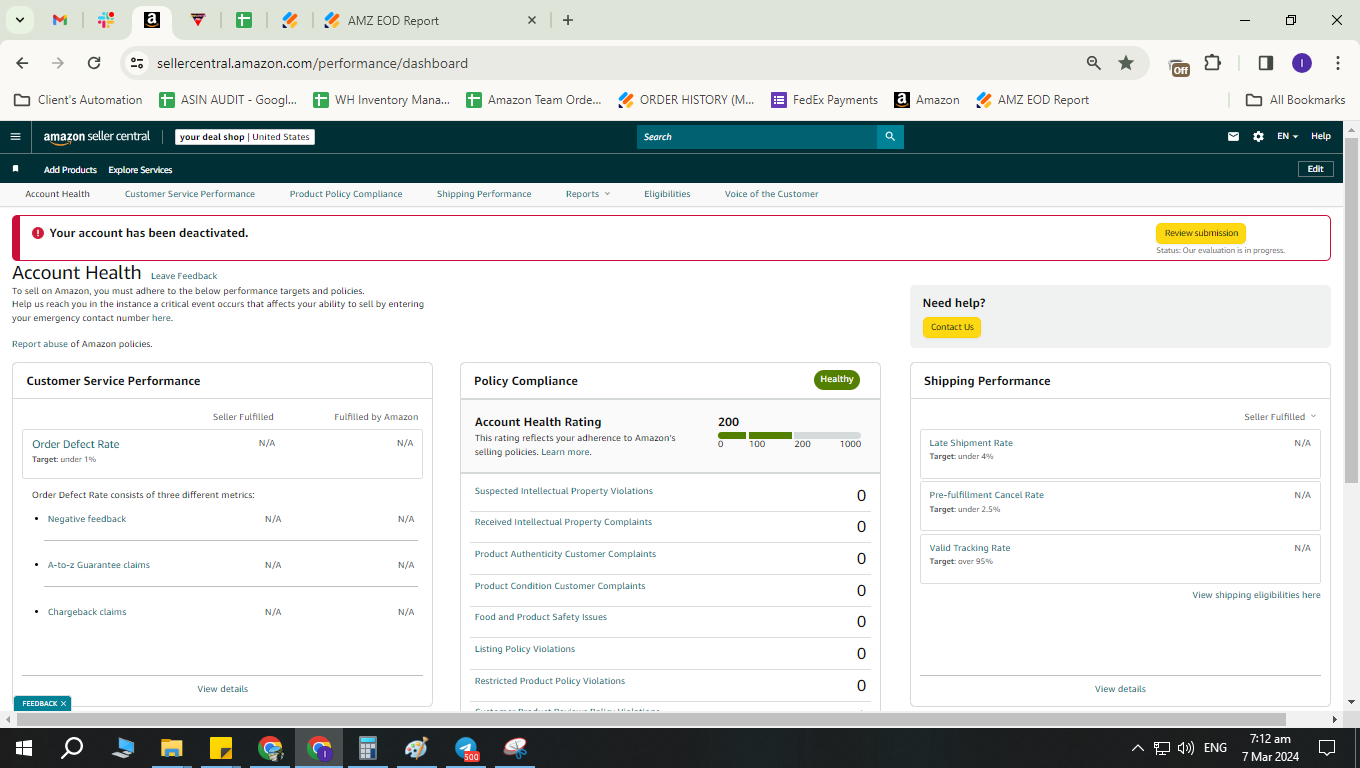Click the Contact Us button
1360x768 pixels.
(952, 327)
